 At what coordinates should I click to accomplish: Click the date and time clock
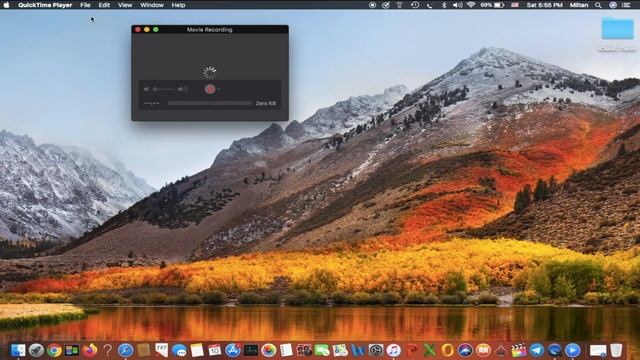[544, 5]
